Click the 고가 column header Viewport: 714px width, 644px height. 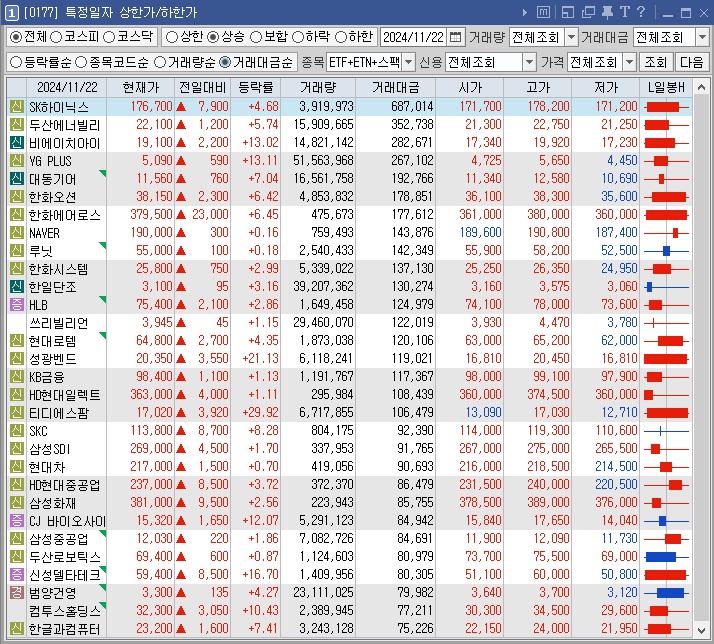click(x=537, y=87)
